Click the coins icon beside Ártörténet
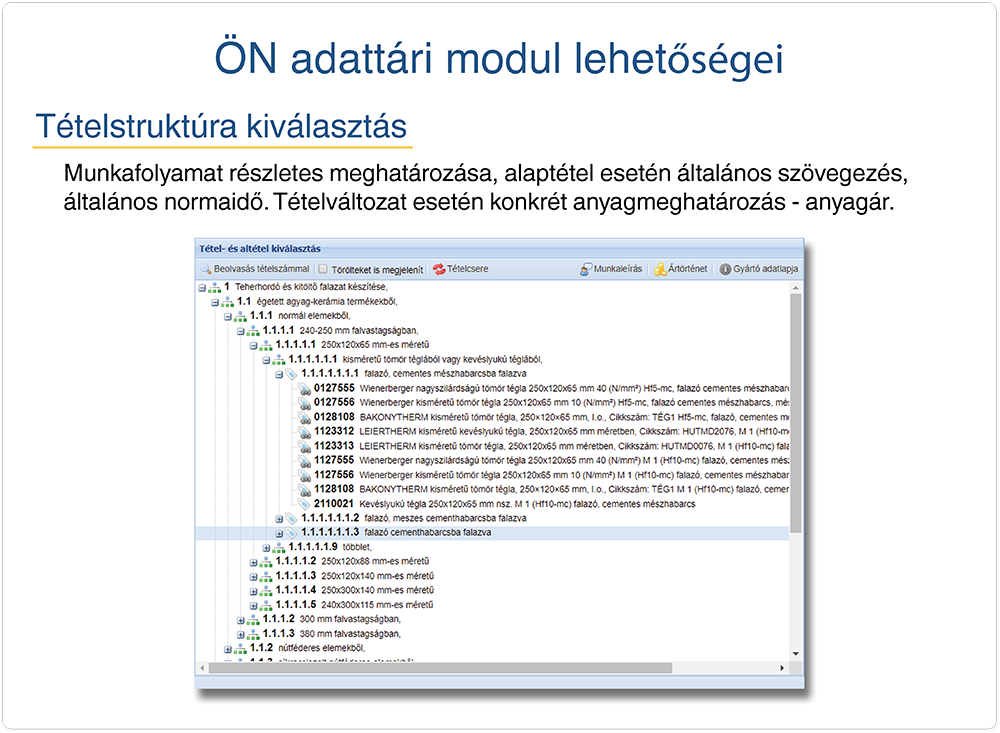Screen dimensions: 1000x733 click(x=660, y=269)
